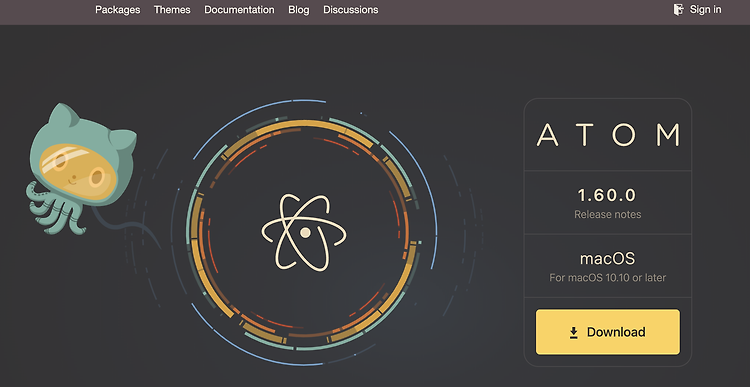Screen dimensions: 750x387
Task: Click 'For macOS 10.10 or later' text
Action: (x=607, y=277)
